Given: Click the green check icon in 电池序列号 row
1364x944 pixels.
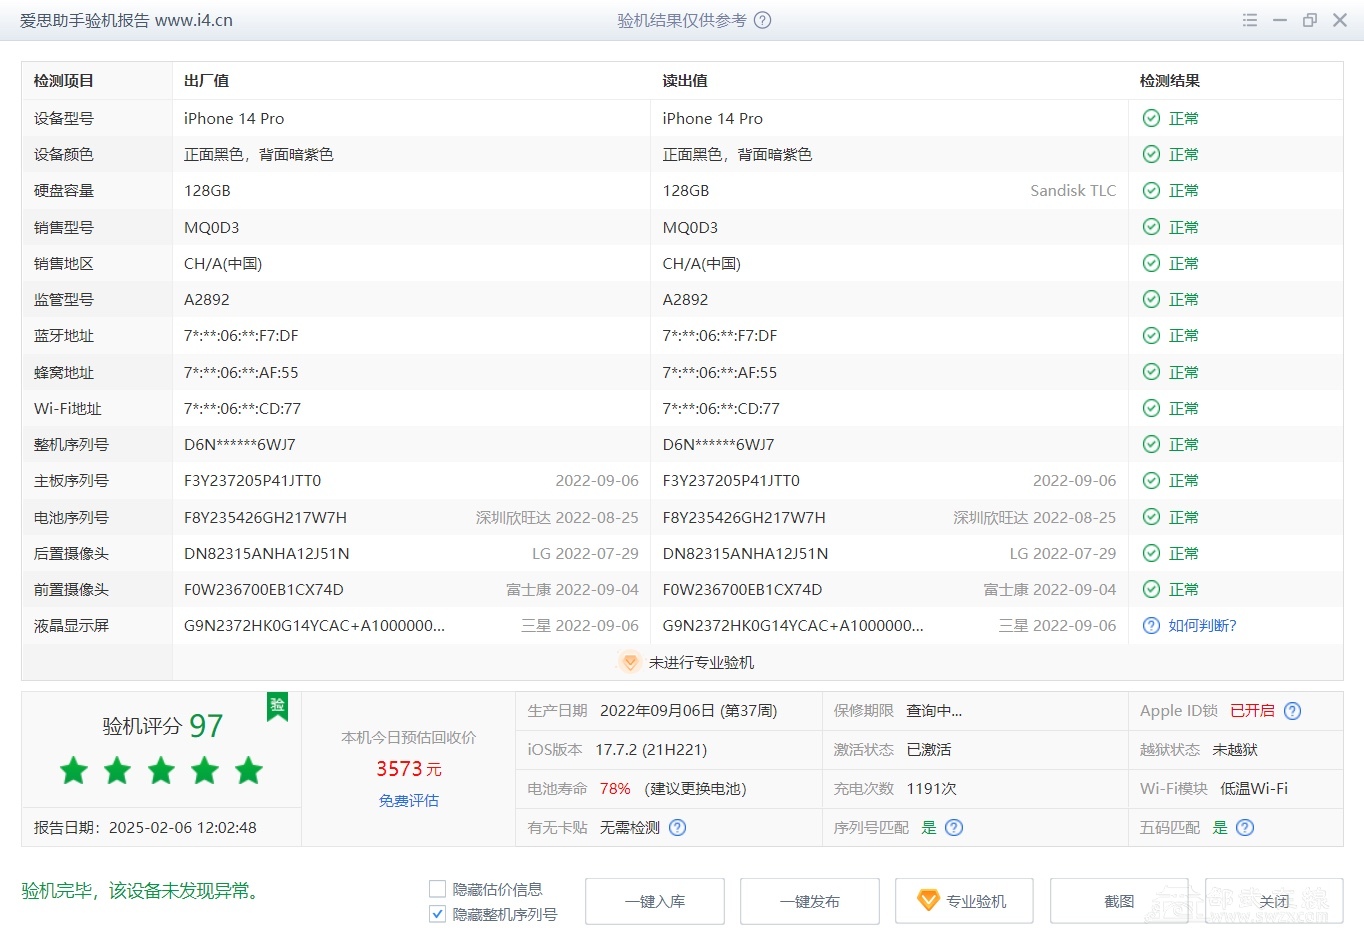Looking at the screenshot, I should (x=1151, y=517).
